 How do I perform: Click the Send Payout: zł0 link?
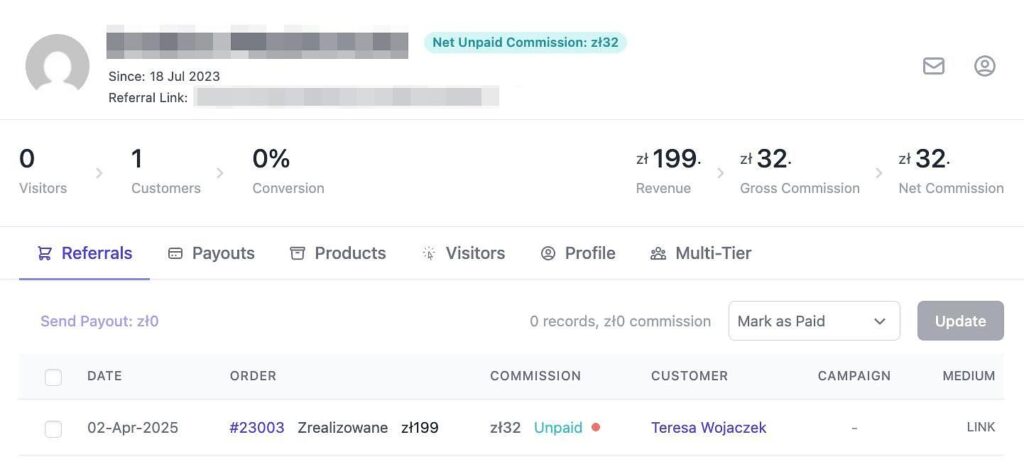pyautogui.click(x=99, y=322)
